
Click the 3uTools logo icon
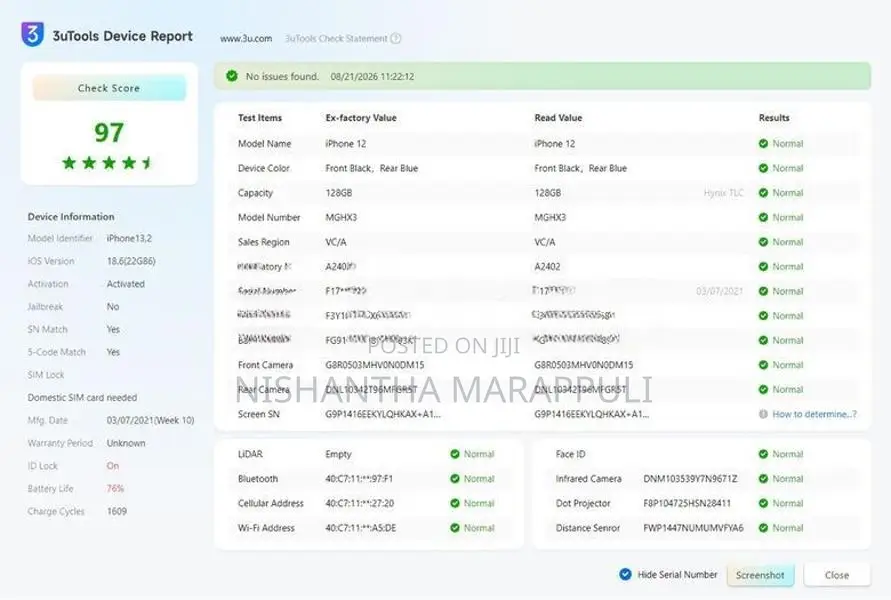point(32,34)
